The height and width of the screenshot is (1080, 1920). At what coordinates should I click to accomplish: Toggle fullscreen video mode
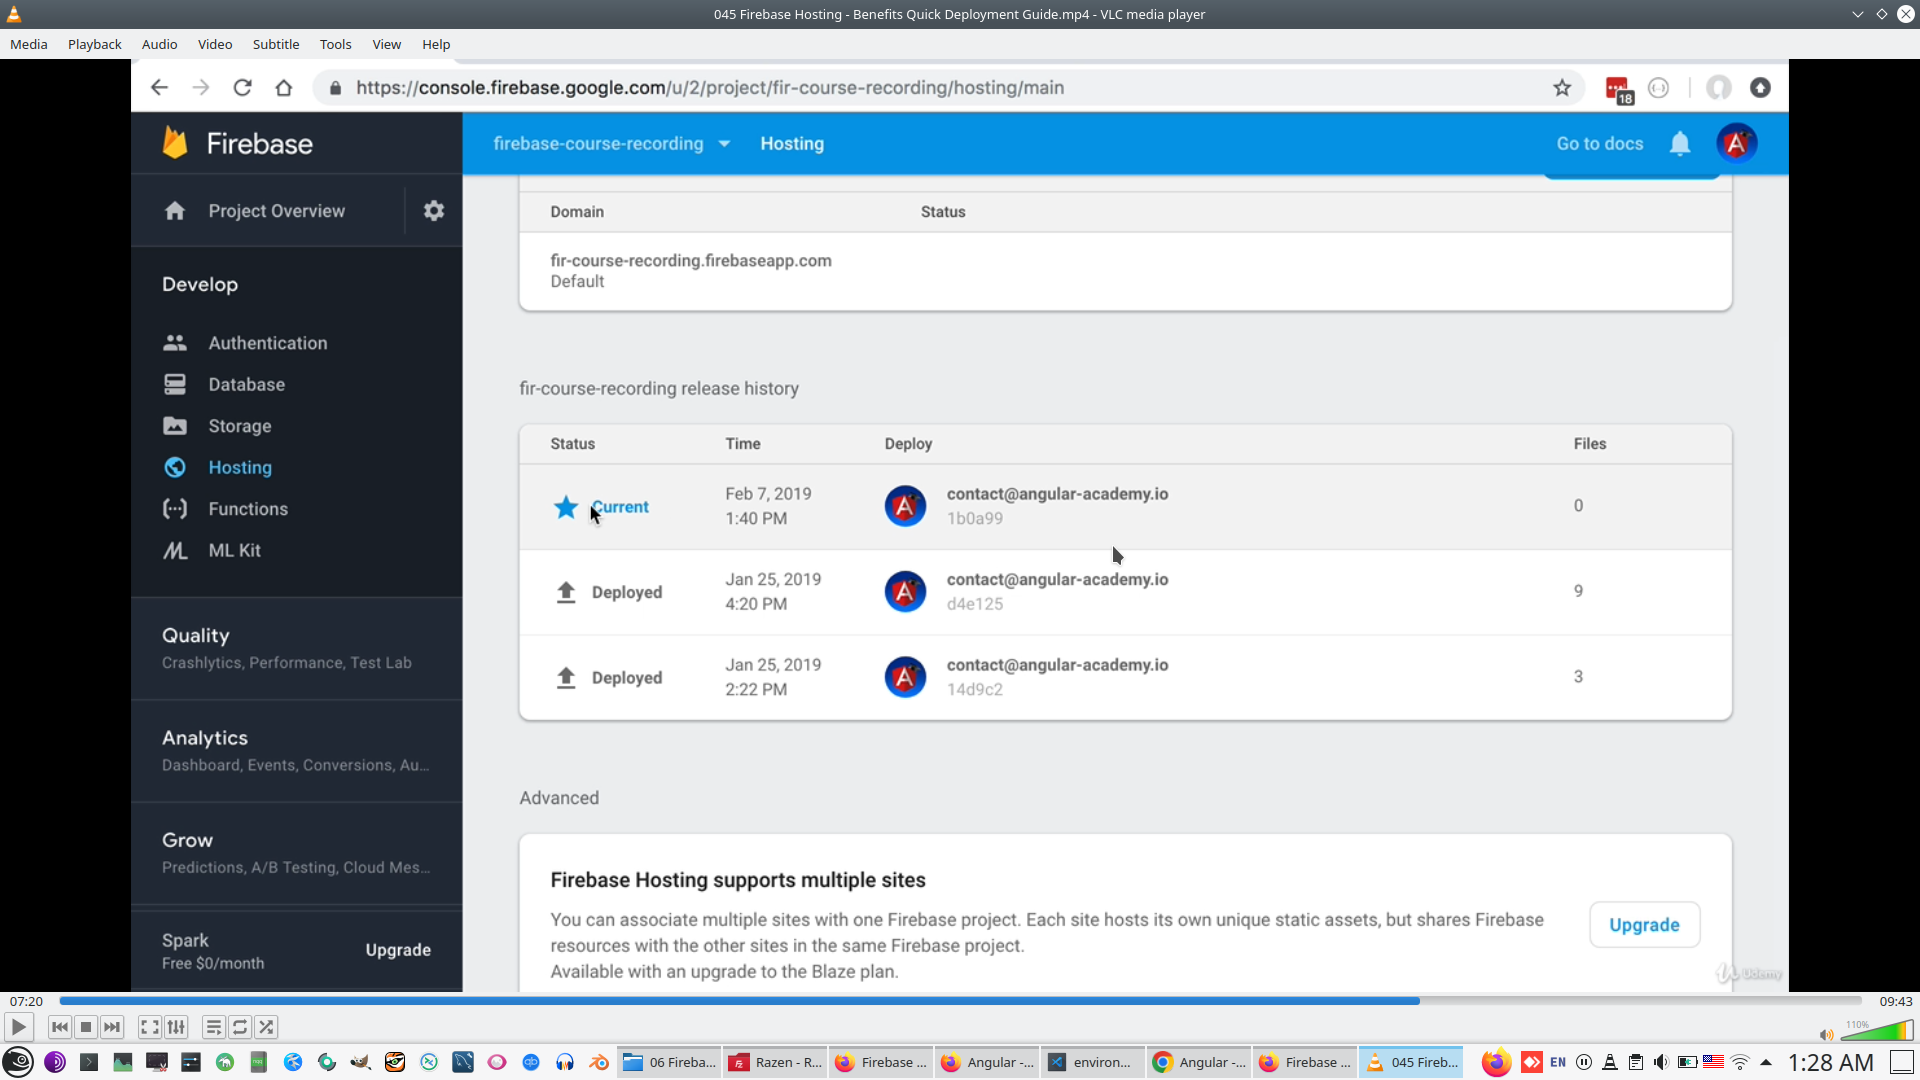pyautogui.click(x=149, y=1027)
